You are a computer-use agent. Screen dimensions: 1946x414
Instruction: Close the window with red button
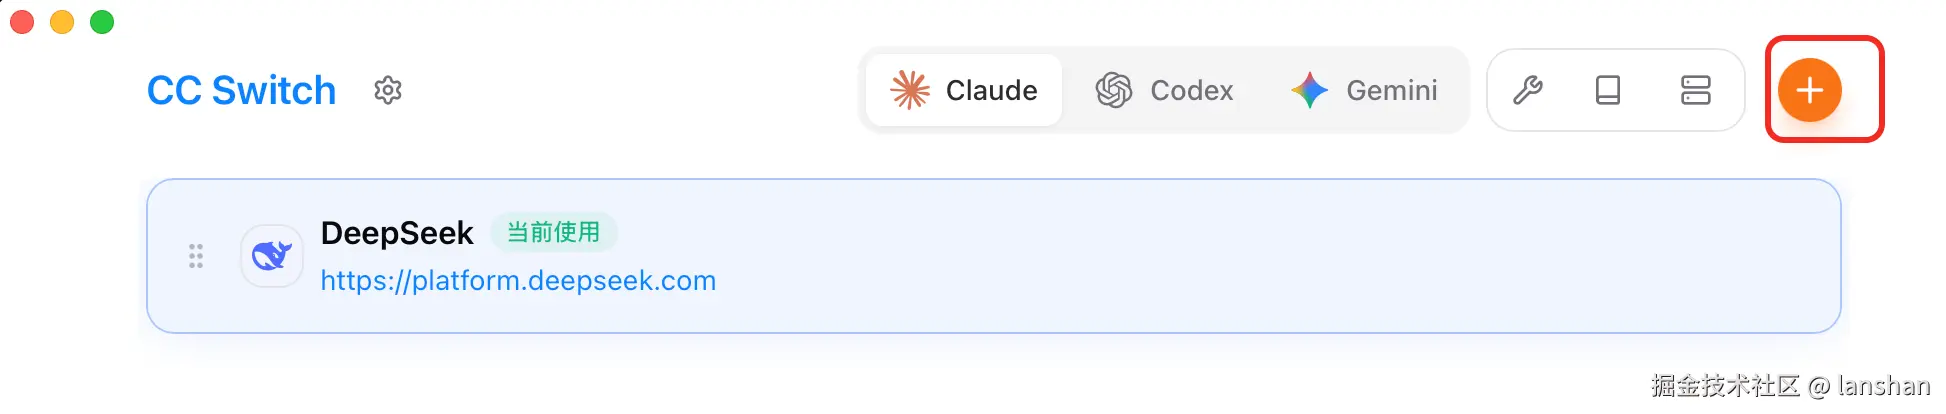[22, 22]
